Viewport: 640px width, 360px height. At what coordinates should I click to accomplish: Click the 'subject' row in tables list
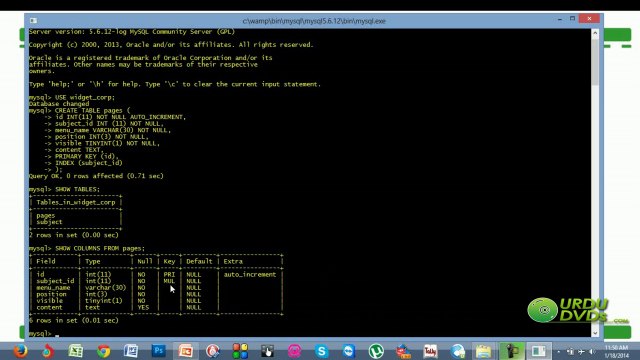[49, 222]
